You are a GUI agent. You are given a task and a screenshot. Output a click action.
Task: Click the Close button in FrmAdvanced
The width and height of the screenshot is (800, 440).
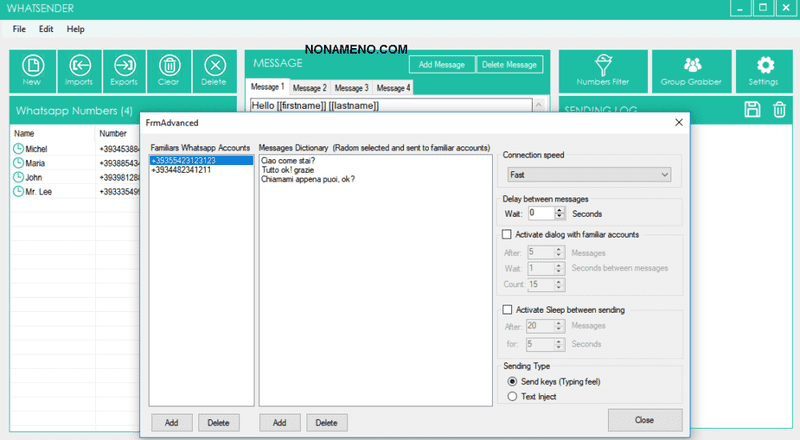coord(645,420)
